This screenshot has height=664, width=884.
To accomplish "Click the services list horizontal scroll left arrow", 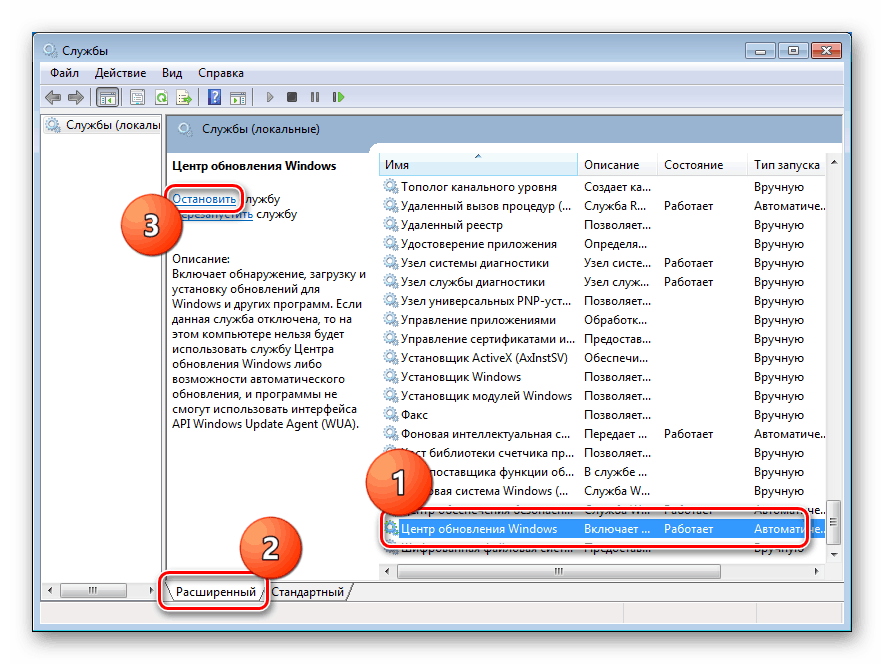I will 387,572.
